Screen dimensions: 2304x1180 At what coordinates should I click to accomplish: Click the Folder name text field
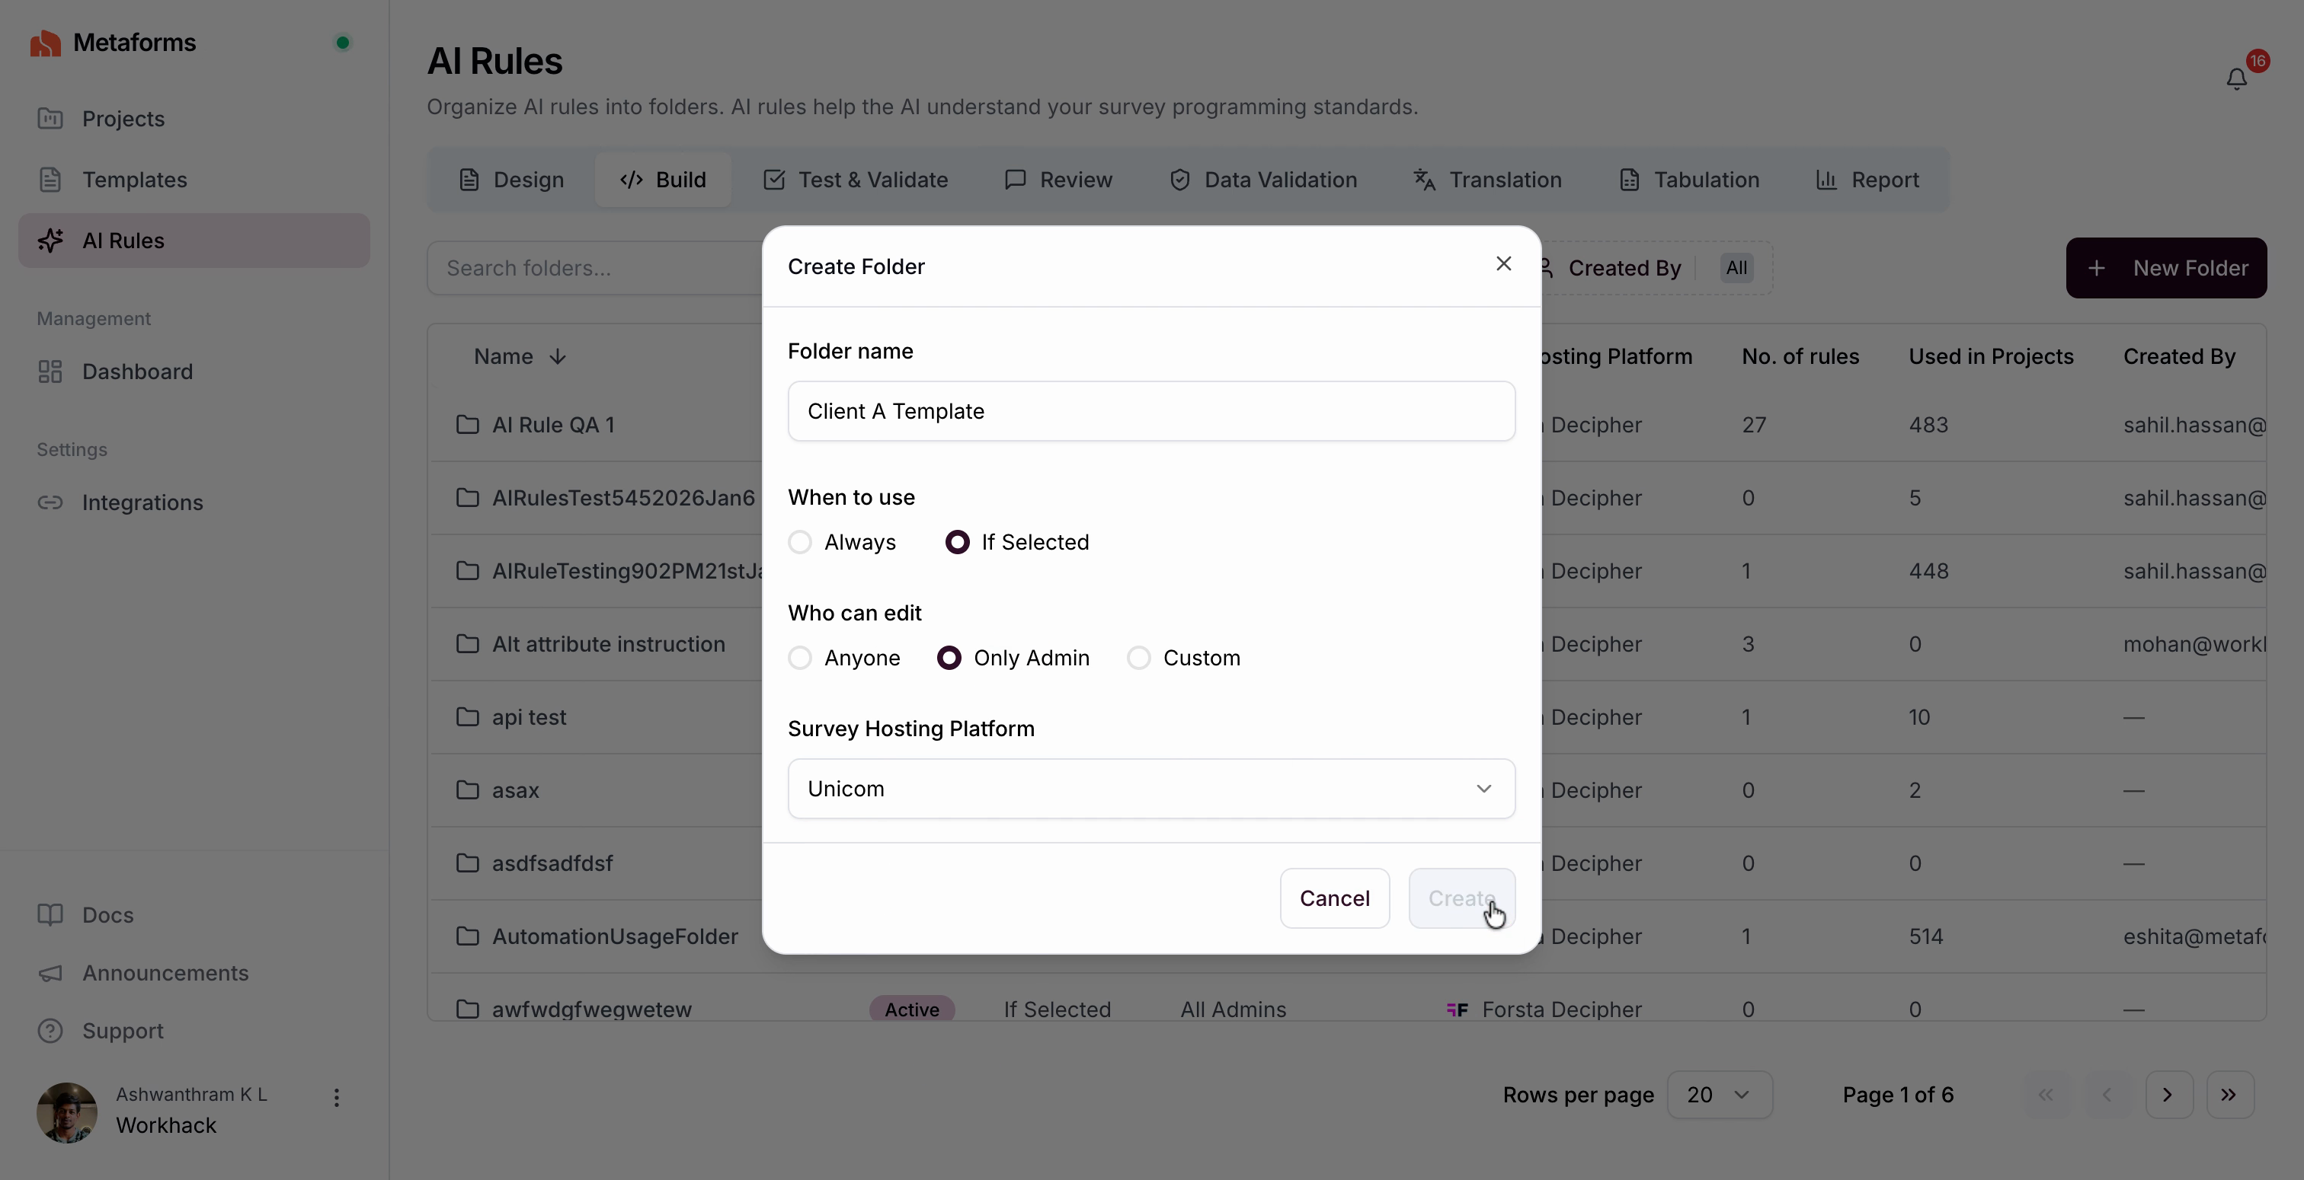(x=1151, y=411)
